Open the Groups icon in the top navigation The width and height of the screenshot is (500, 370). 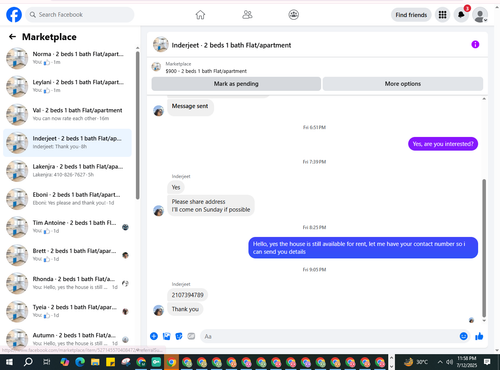293,15
